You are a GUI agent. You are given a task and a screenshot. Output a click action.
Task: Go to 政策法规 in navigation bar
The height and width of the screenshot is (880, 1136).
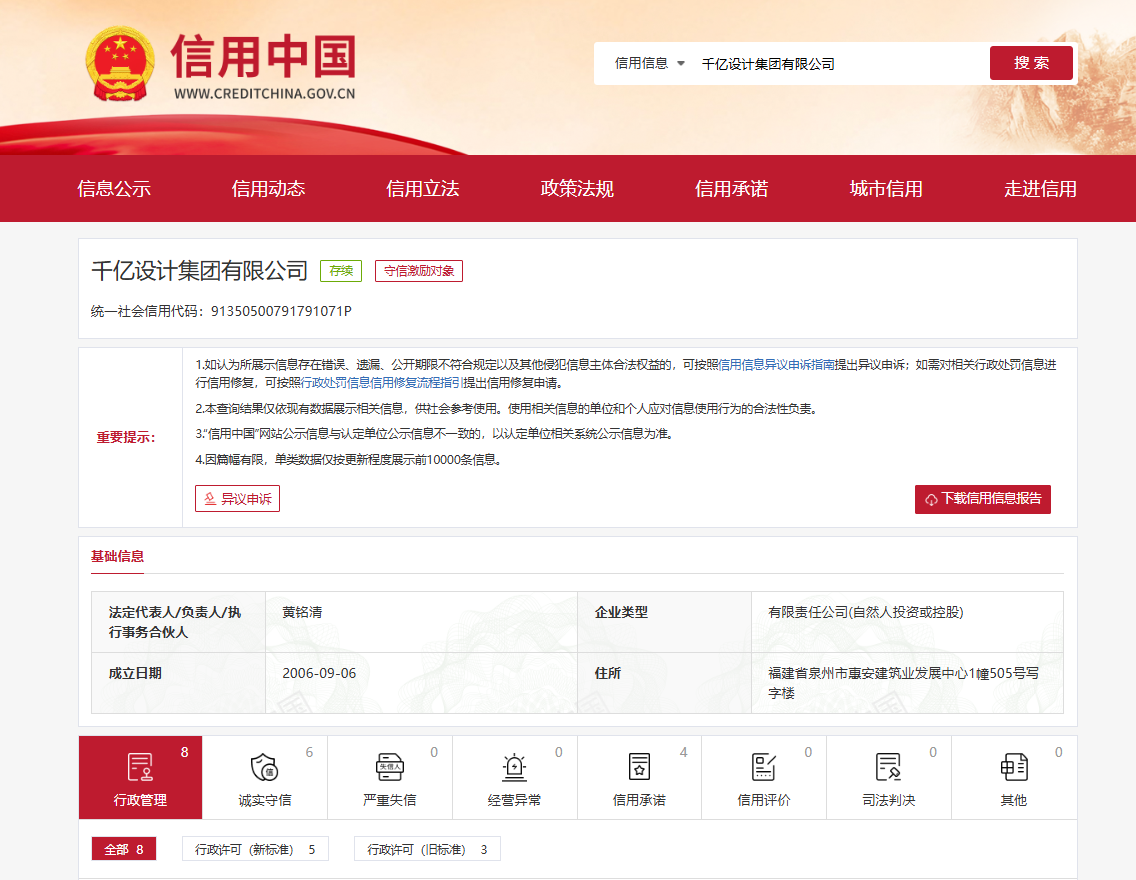coord(577,189)
